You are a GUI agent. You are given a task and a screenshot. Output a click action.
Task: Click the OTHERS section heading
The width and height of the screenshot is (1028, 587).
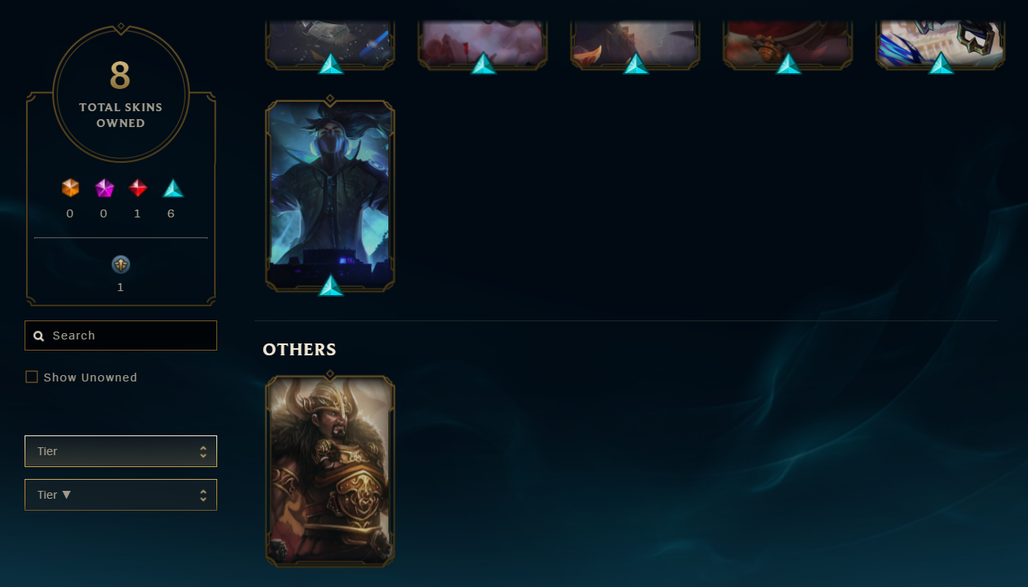[x=300, y=350]
